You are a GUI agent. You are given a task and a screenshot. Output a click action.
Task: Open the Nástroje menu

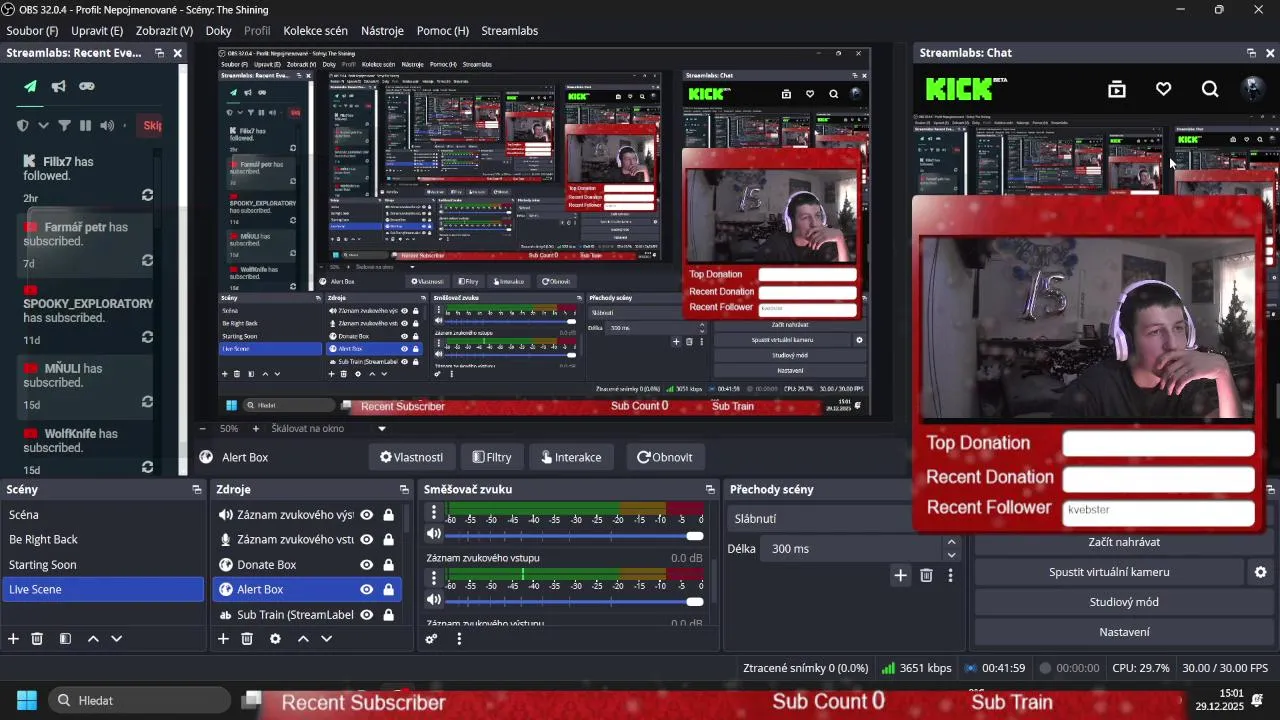(382, 31)
